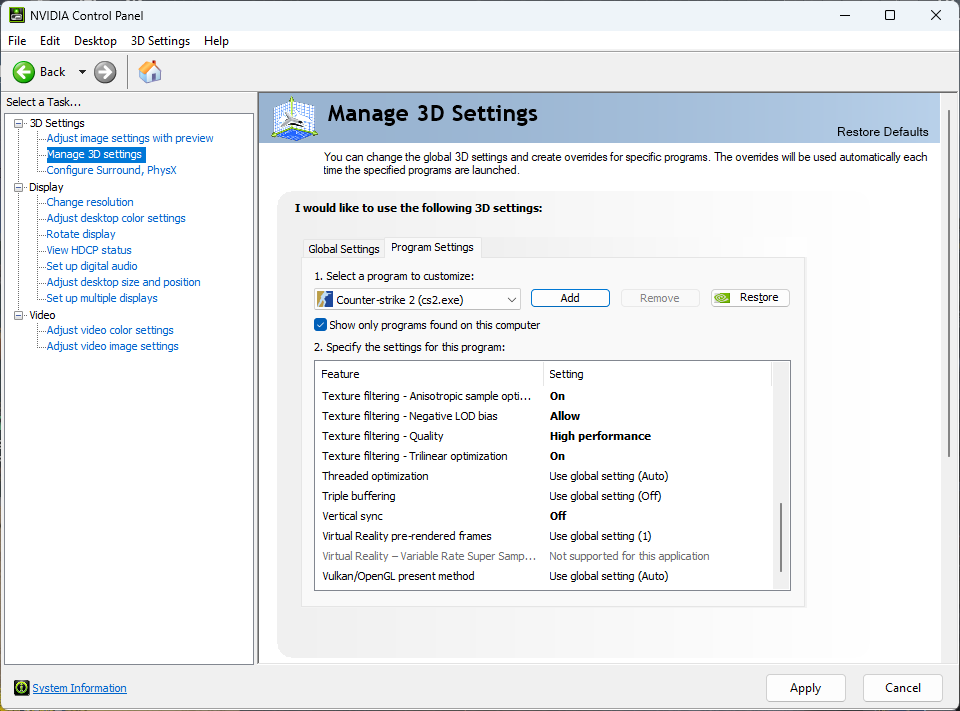Click the NVIDIA logo in the title bar

[x=14, y=15]
